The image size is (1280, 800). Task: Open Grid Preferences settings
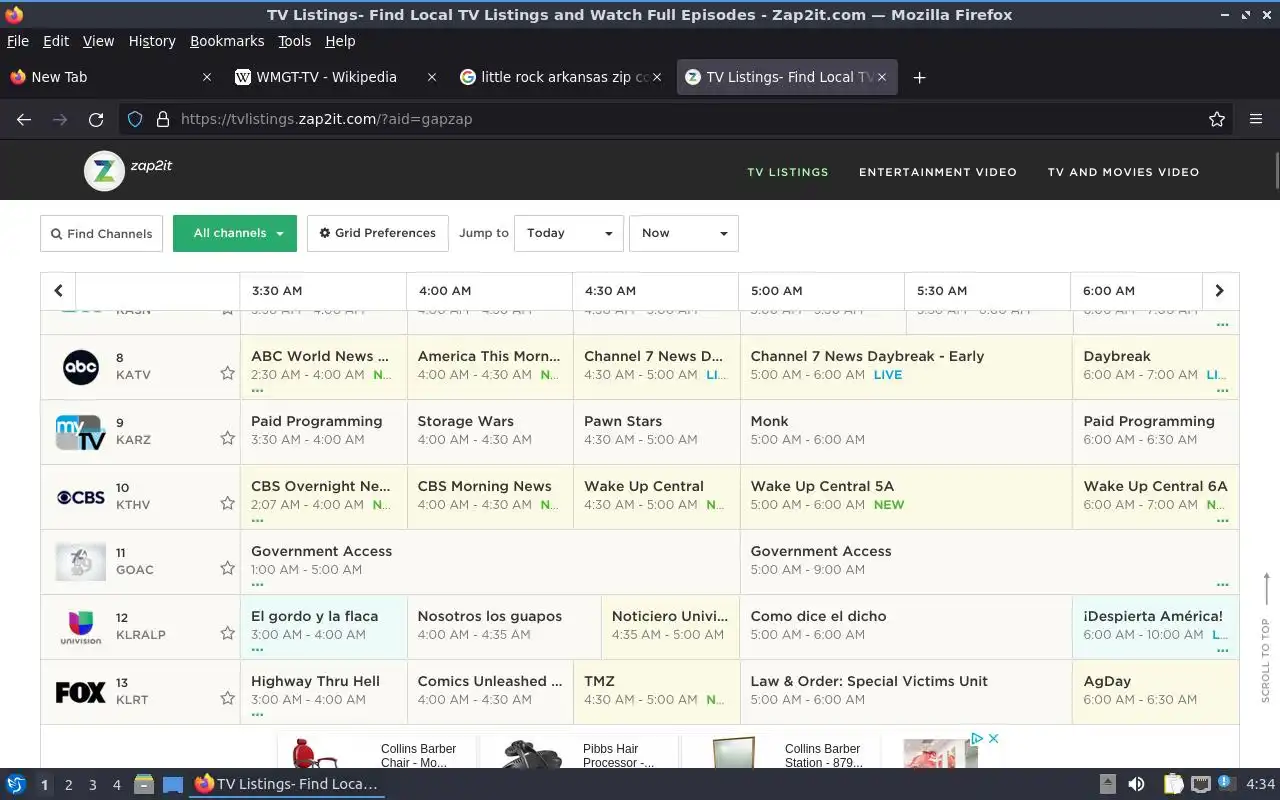click(378, 233)
